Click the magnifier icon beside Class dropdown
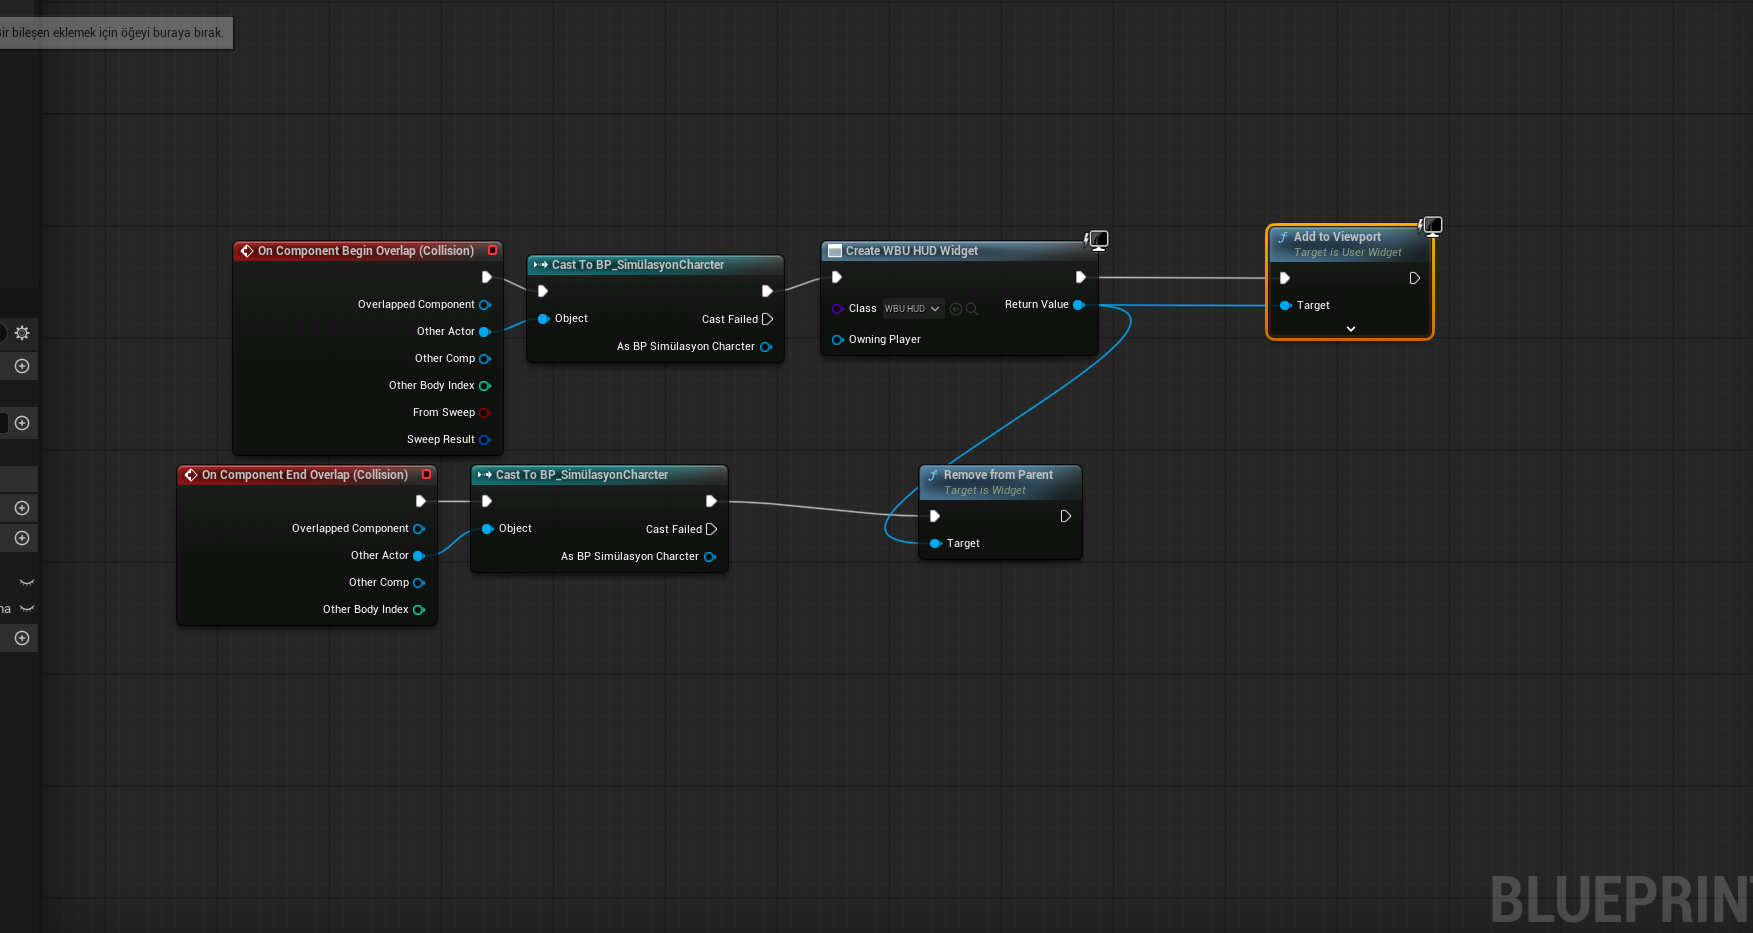This screenshot has height=933, width=1753. [x=972, y=309]
